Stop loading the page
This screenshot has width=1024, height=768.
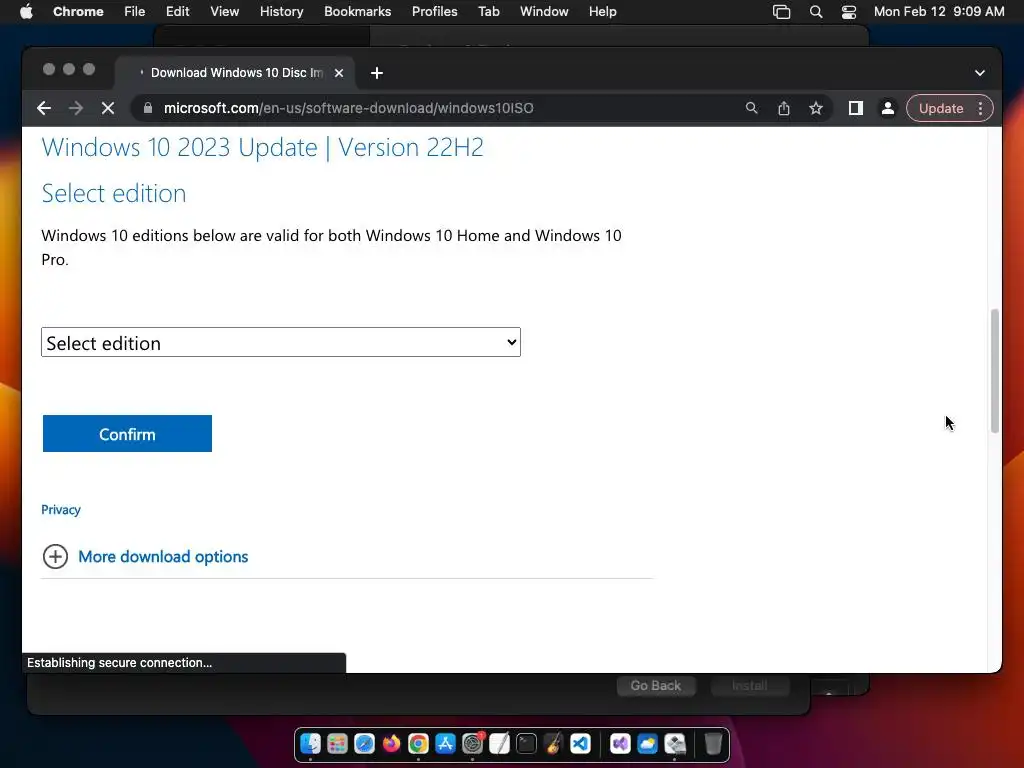tap(108, 108)
